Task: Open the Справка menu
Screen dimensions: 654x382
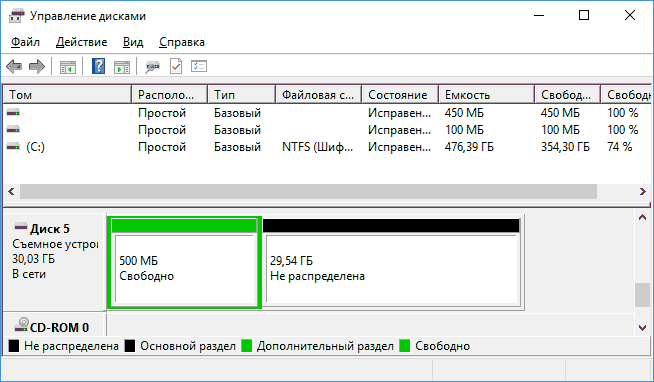Action: click(182, 42)
